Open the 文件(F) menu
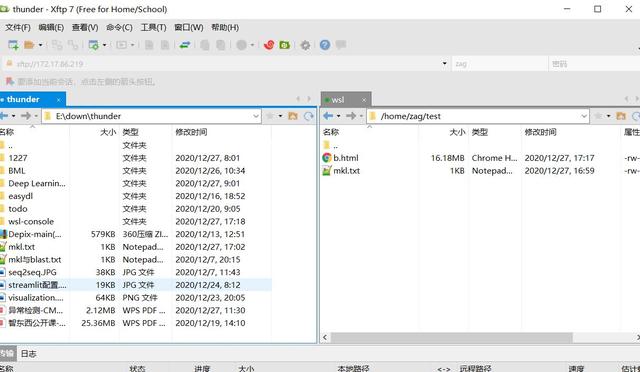The image size is (640, 372). tap(18, 27)
